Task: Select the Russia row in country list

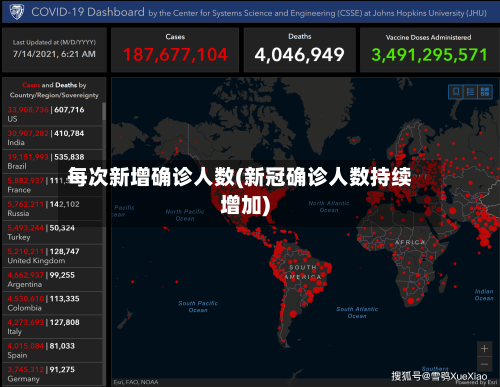Action: tap(52, 209)
